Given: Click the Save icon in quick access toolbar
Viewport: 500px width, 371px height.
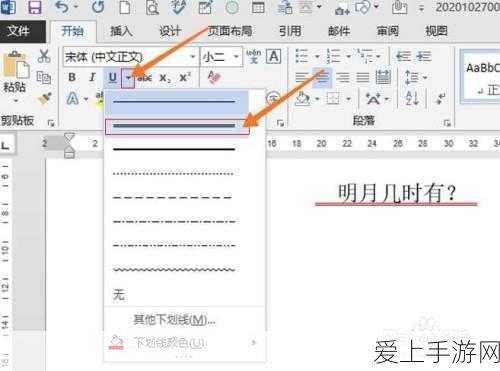Looking at the screenshot, I should [x=34, y=7].
